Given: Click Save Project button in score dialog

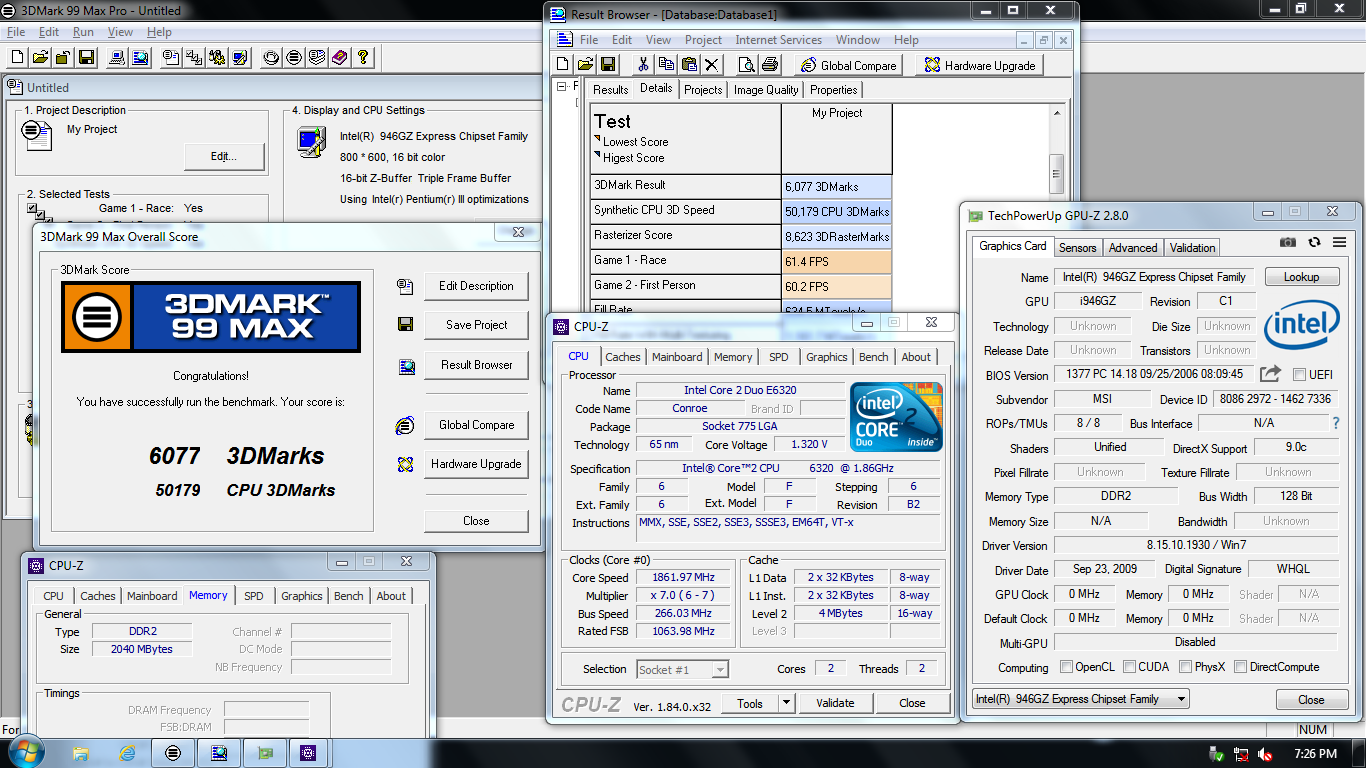Looking at the screenshot, I should 476,325.
